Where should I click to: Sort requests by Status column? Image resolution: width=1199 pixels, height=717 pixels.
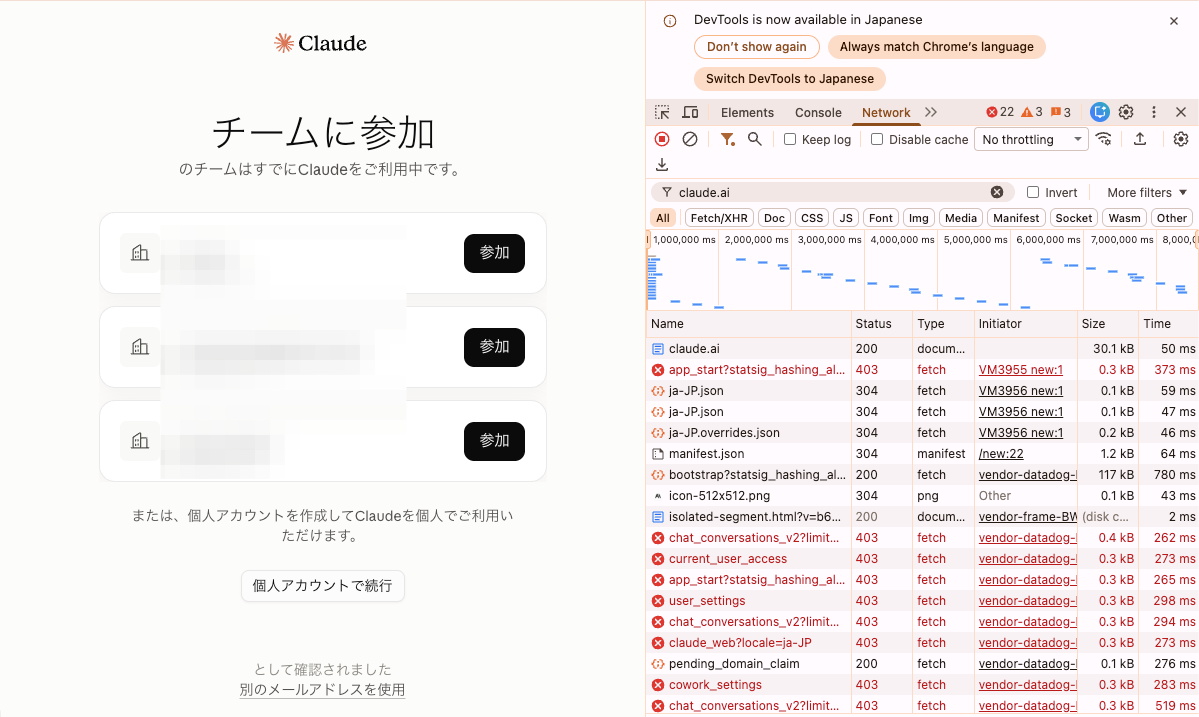(882, 324)
